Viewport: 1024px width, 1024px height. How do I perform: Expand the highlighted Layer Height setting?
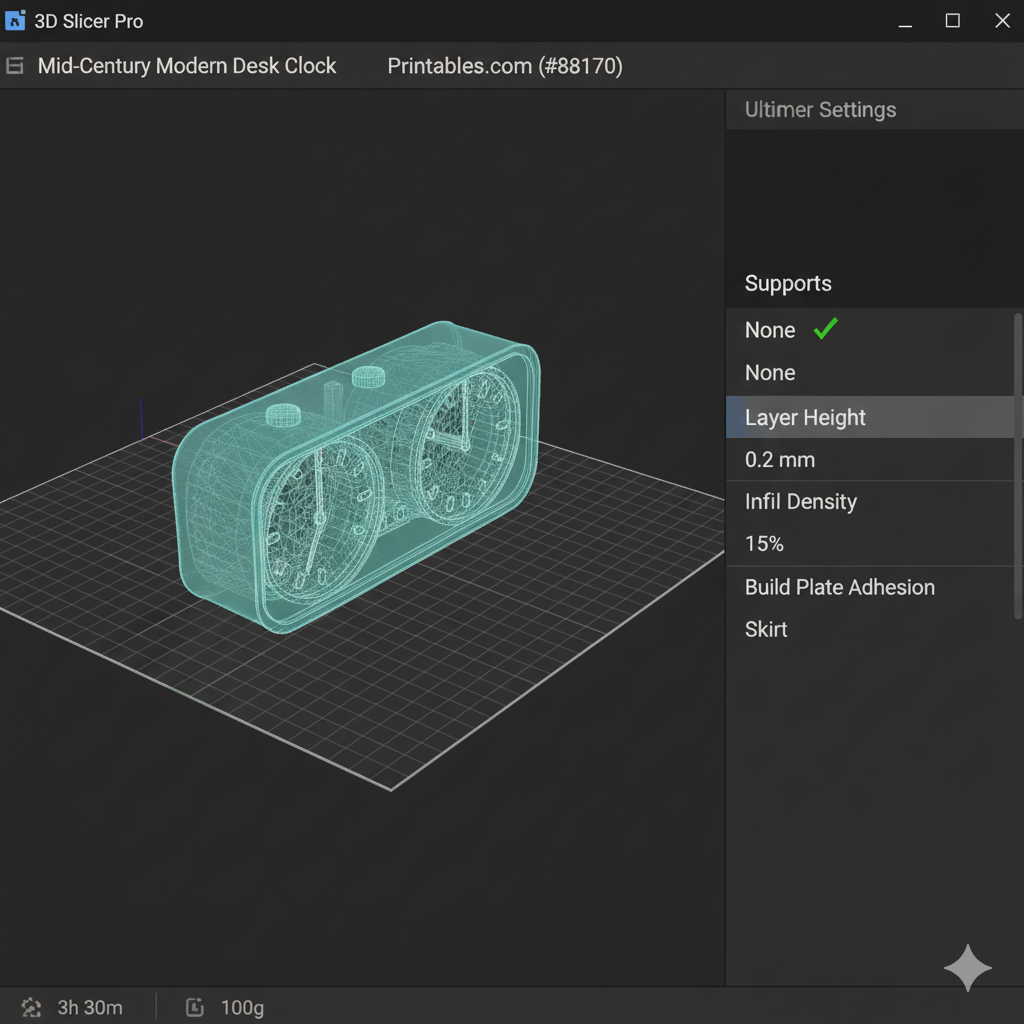[805, 418]
